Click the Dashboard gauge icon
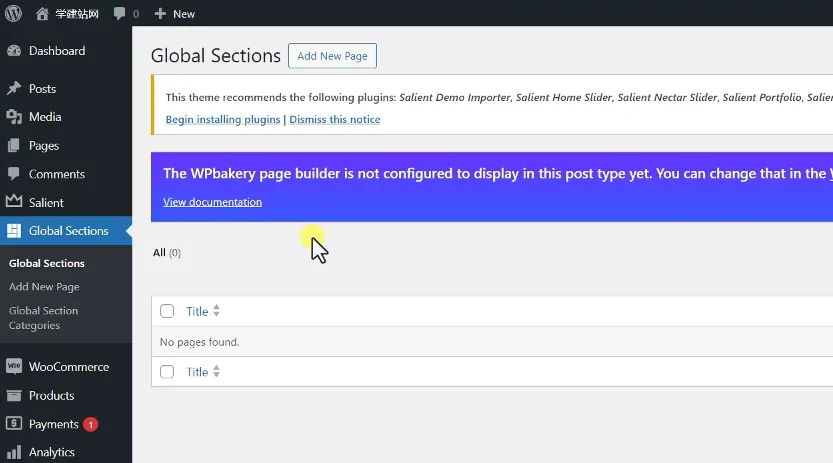 [x=14, y=51]
